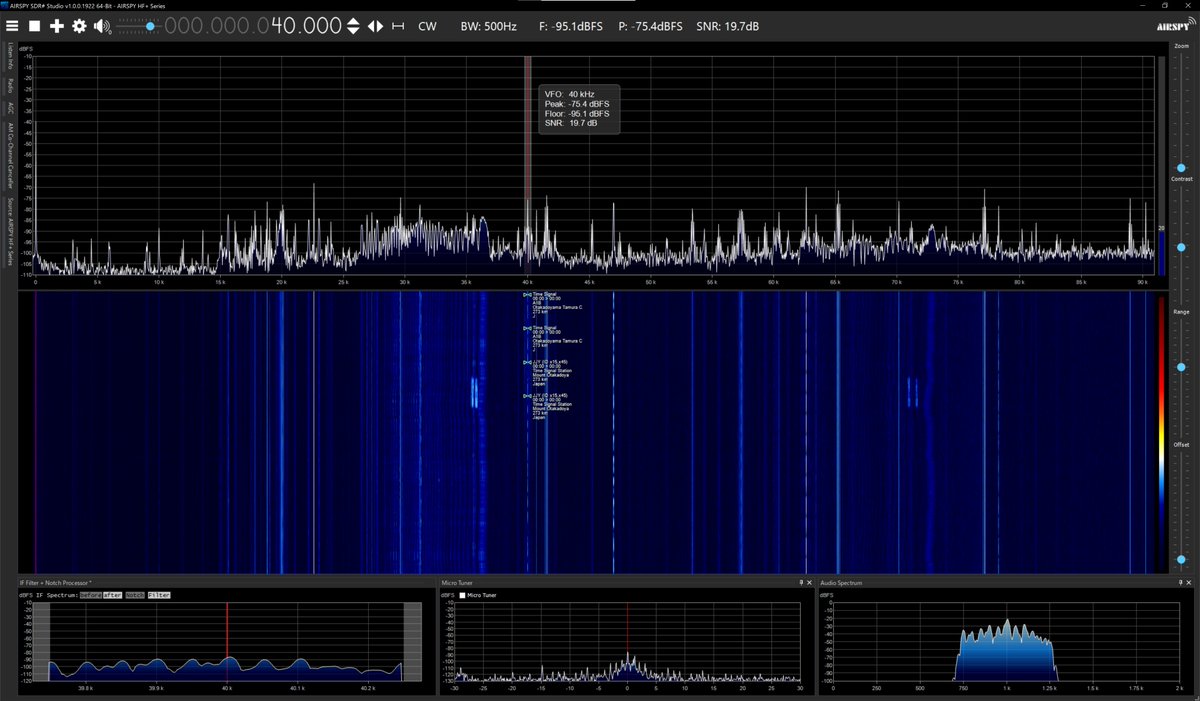The image size is (1200, 701).
Task: Open the Radio side tab
Action: point(10,86)
